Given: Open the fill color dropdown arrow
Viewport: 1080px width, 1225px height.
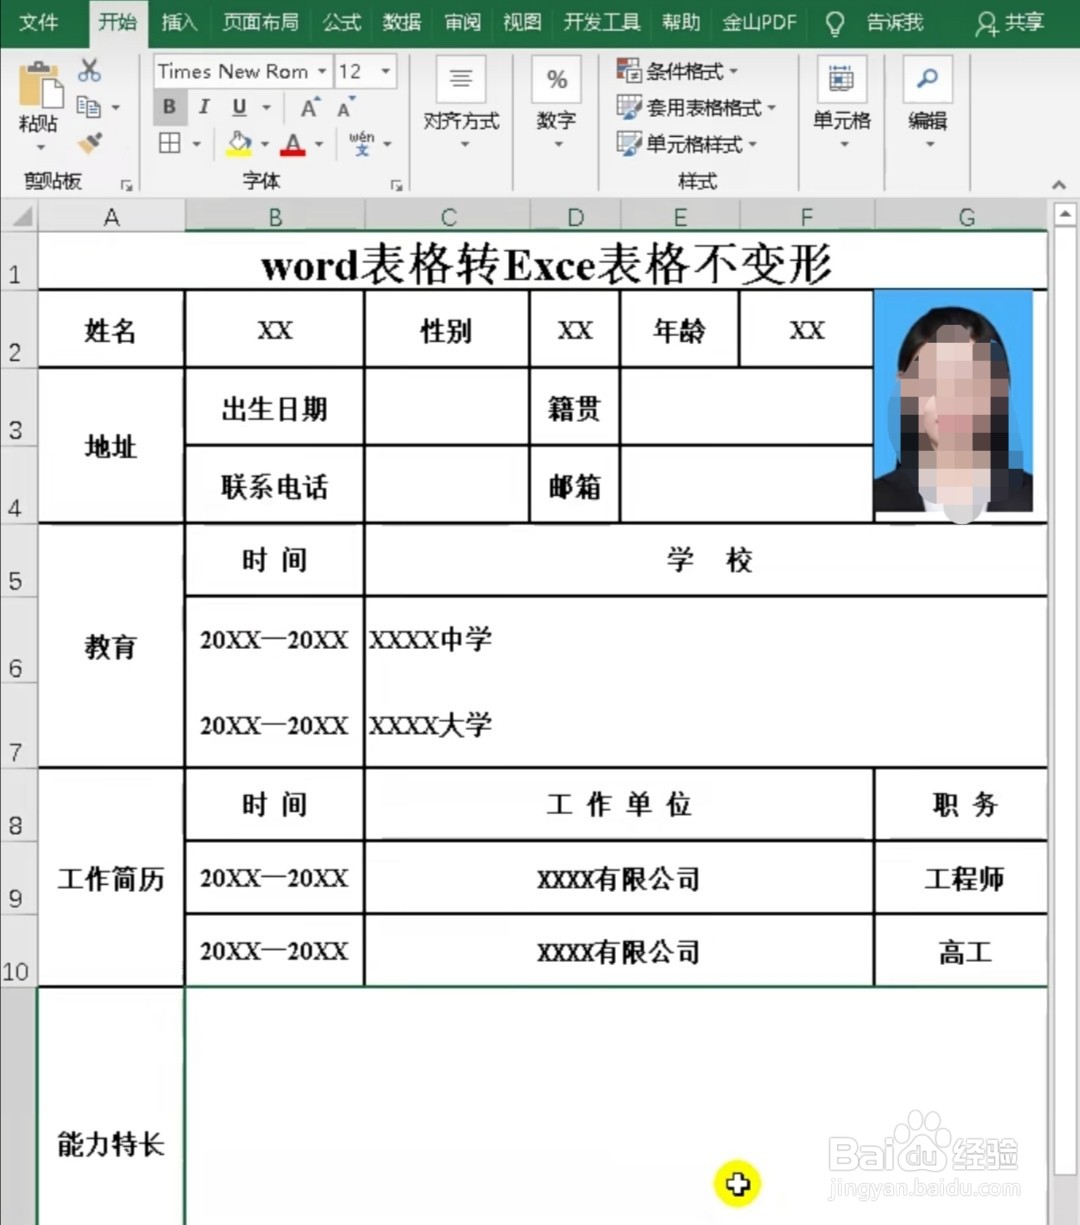Looking at the screenshot, I should point(262,143).
